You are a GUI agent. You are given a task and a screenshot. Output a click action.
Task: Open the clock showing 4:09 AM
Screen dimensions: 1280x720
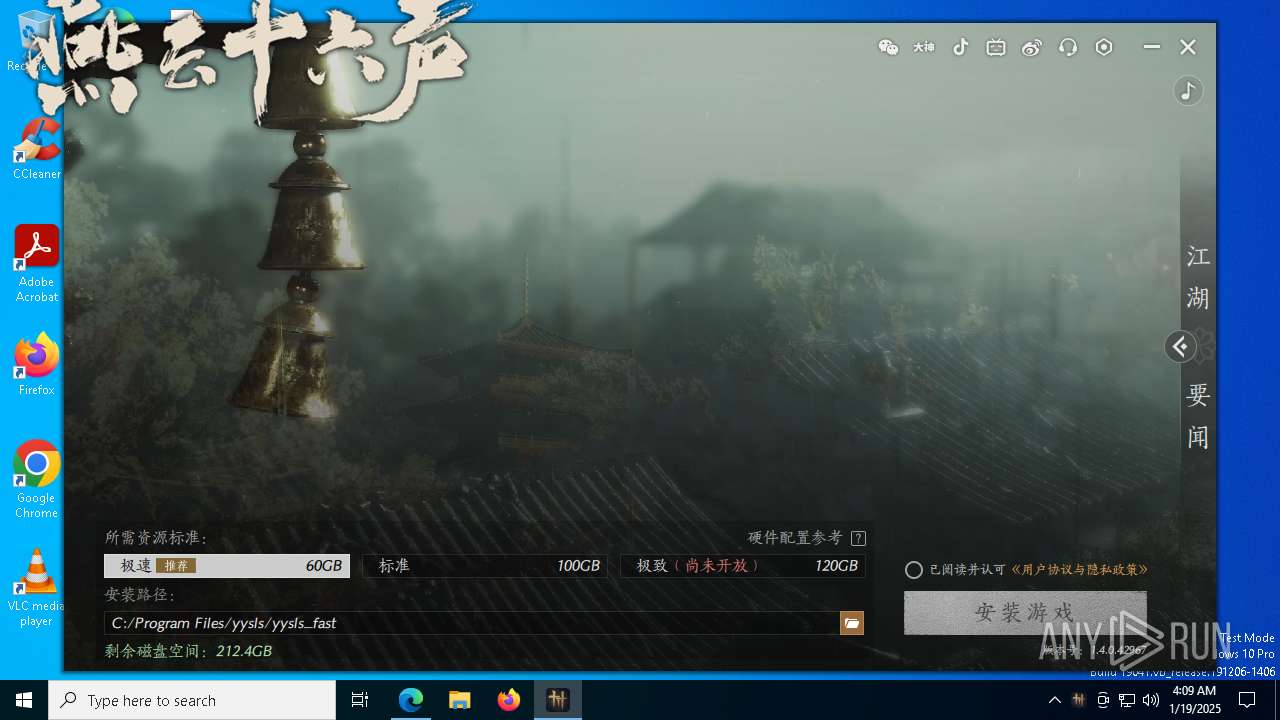(1194, 700)
